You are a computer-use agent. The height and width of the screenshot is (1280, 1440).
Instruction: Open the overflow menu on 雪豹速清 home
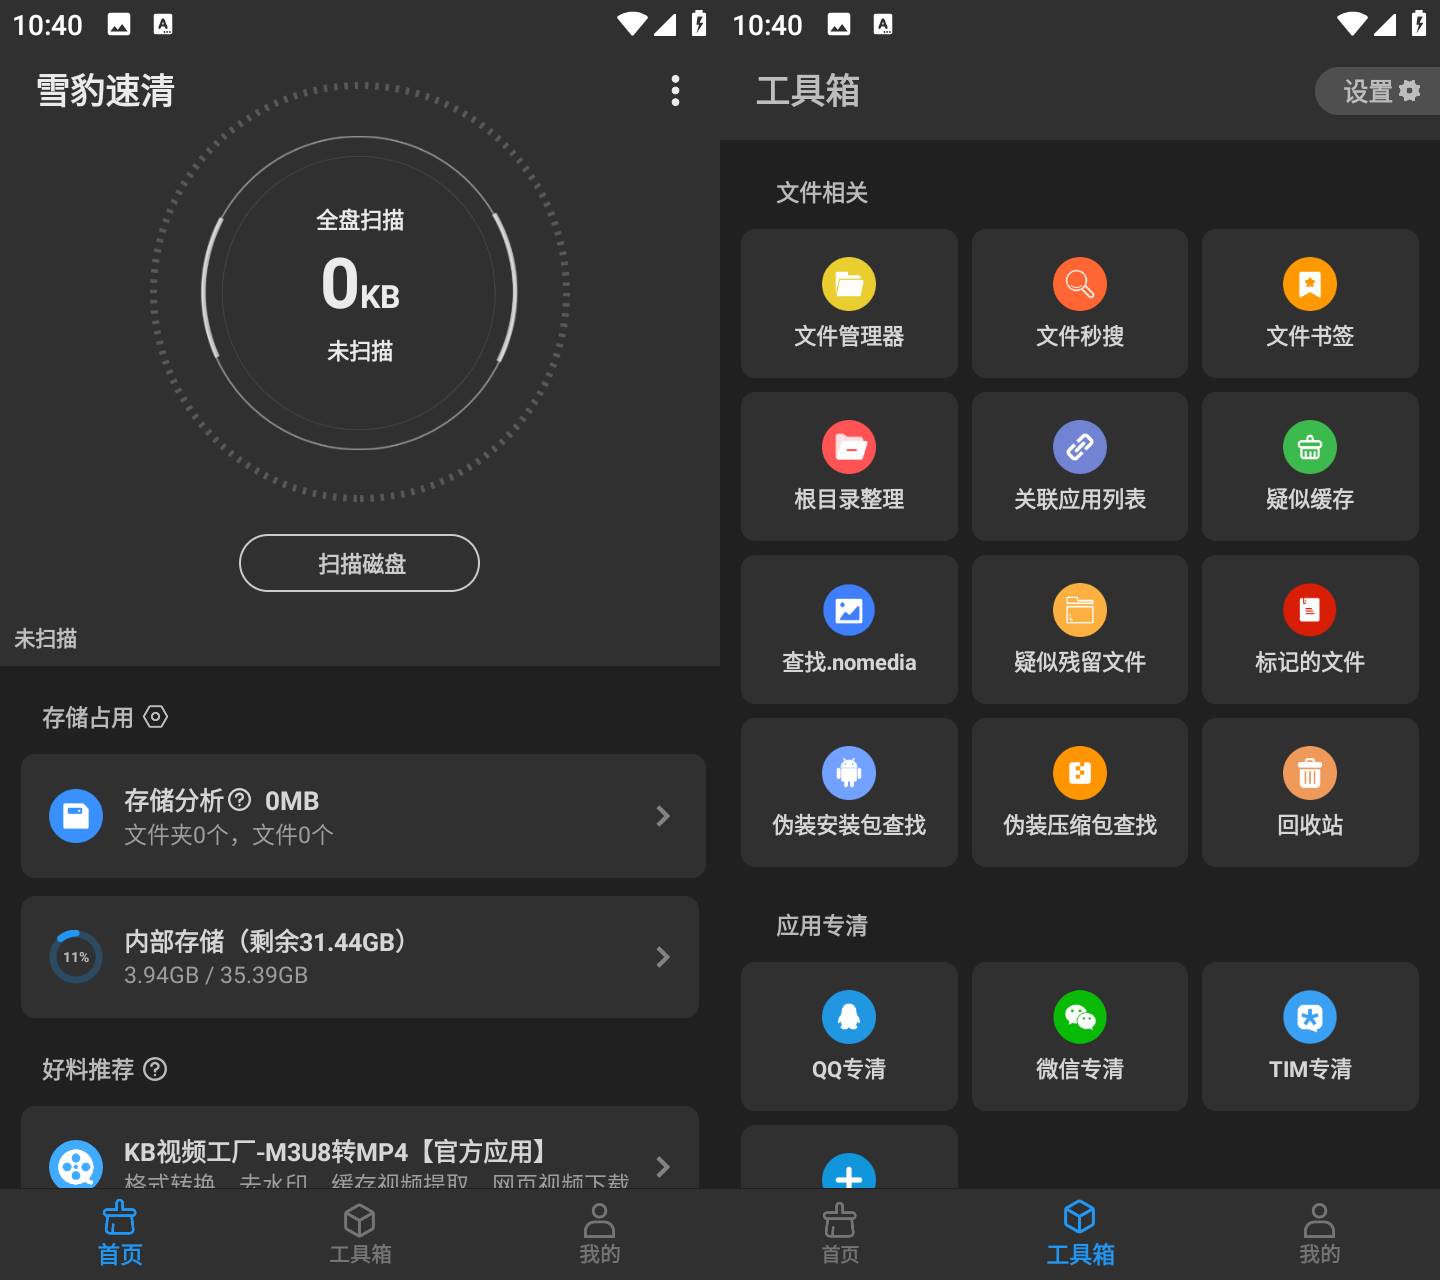(x=675, y=91)
